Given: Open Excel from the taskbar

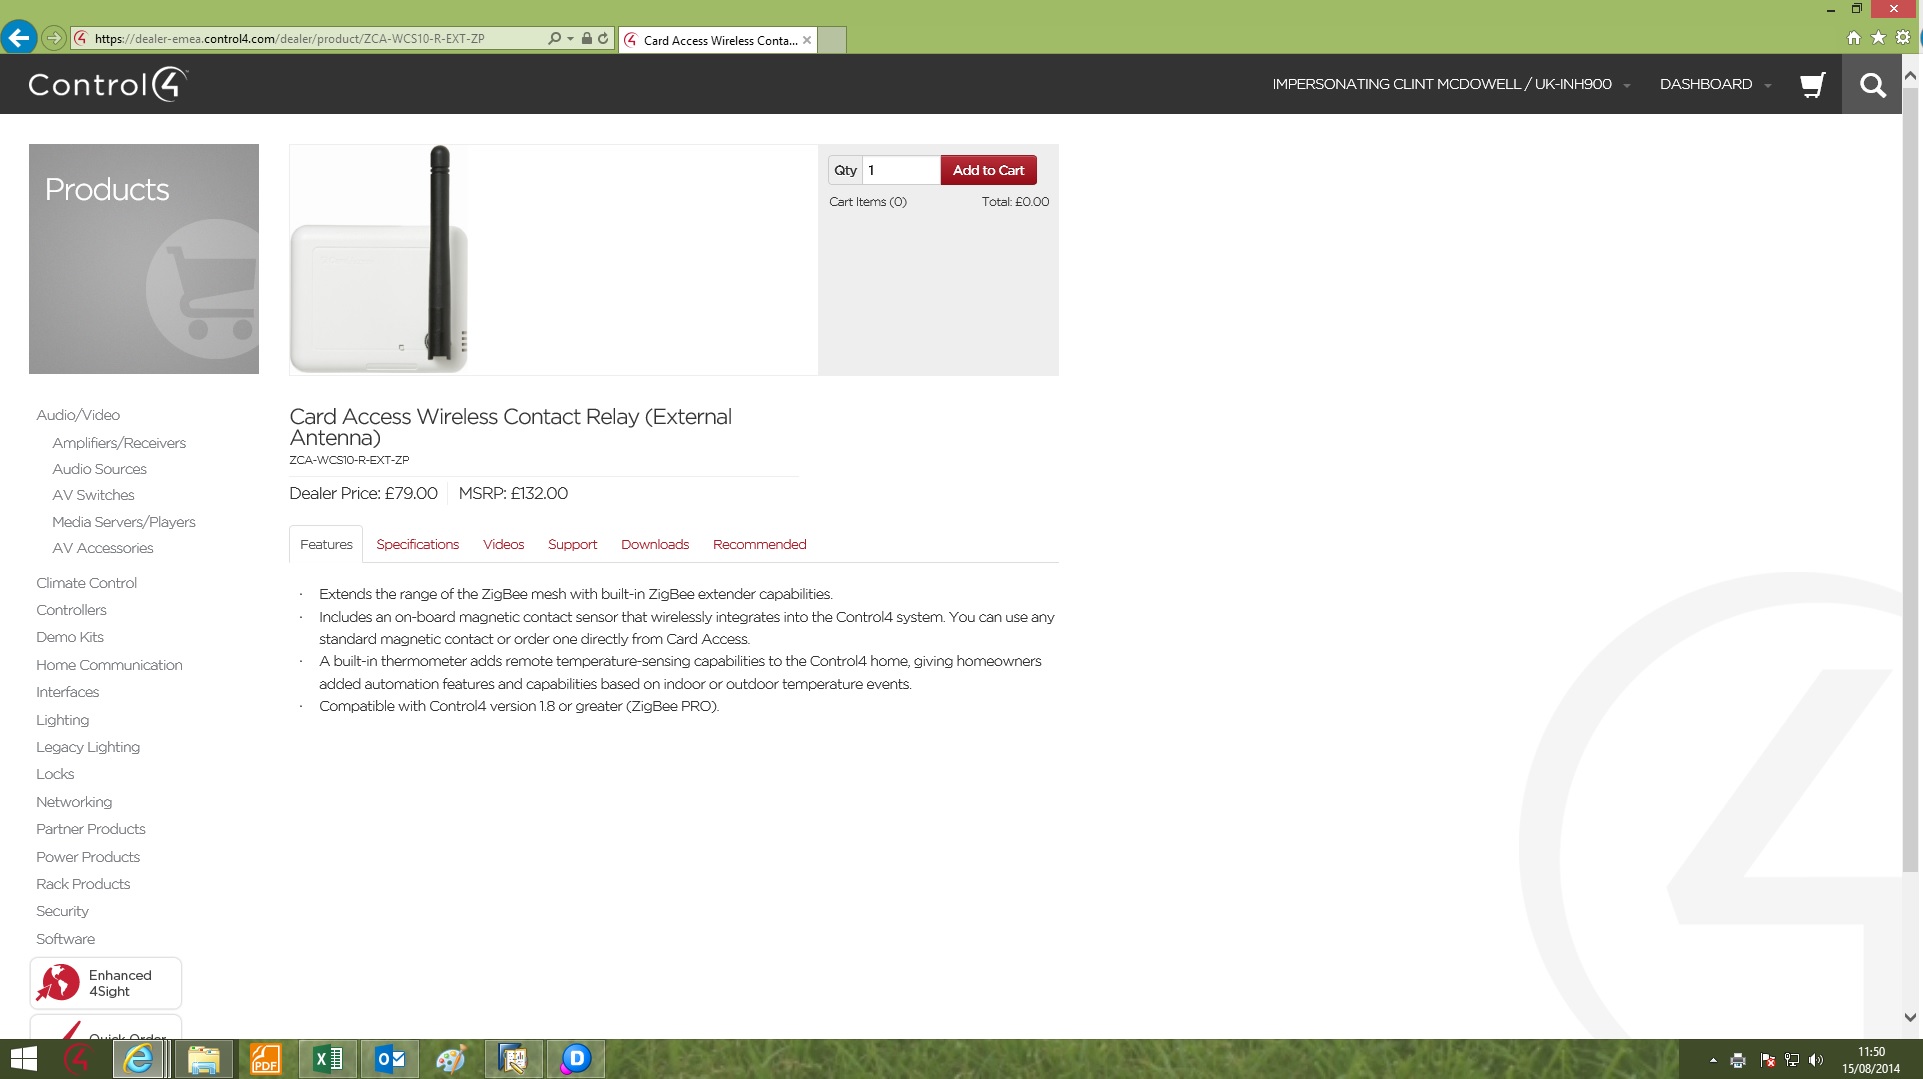Looking at the screenshot, I should point(327,1059).
